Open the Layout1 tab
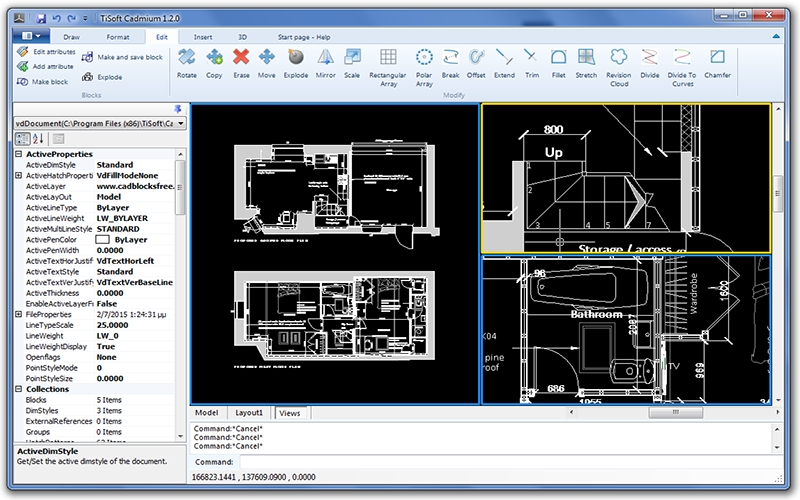 249,413
